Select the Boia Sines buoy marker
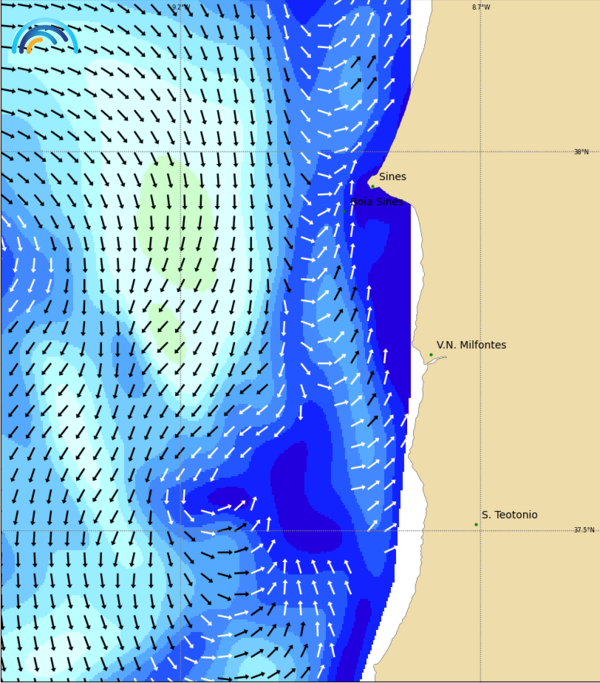The width and height of the screenshot is (600, 683). coord(346,210)
